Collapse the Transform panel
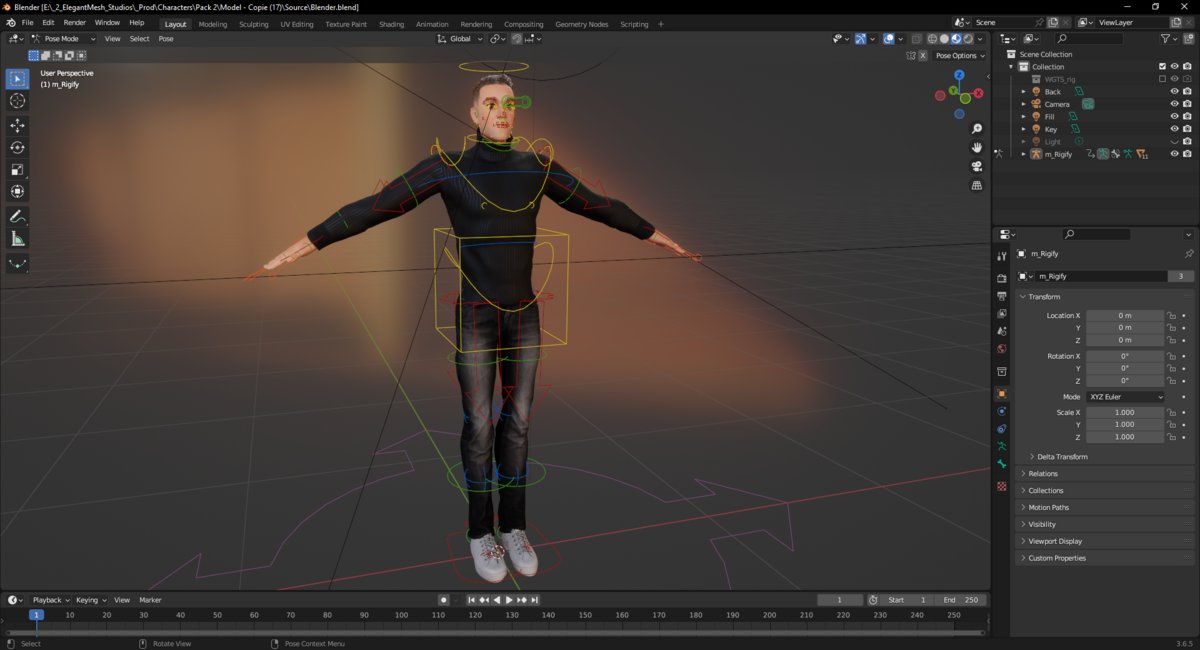Screen dimensions: 1200x650 [1044, 297]
